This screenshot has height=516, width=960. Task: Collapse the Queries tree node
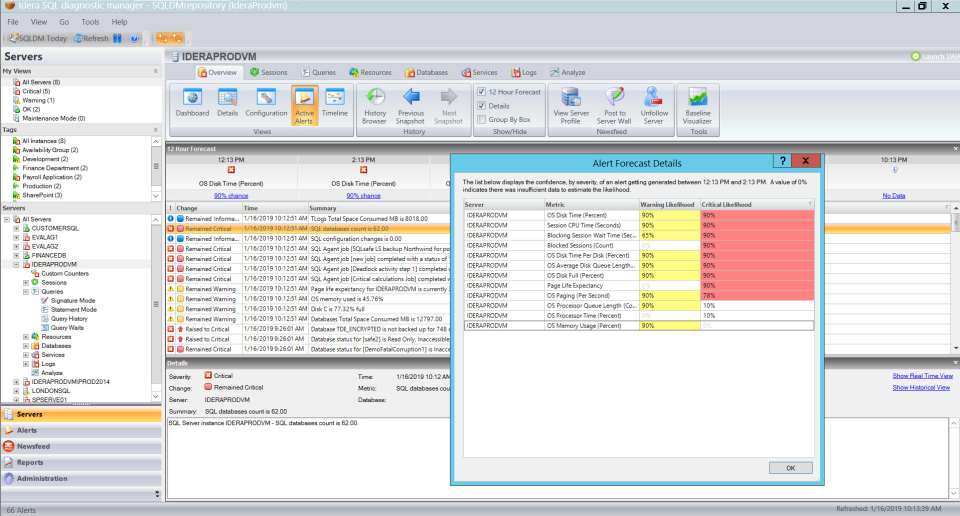point(26,292)
